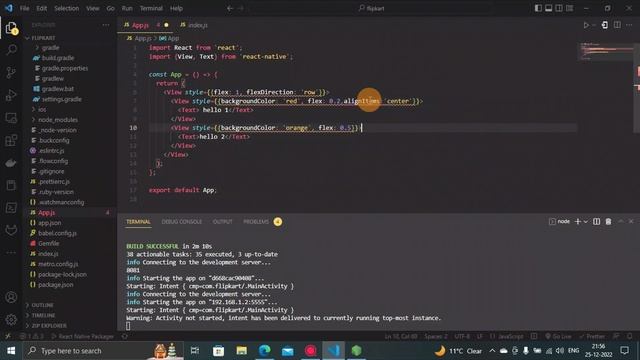Image resolution: width=640 pixels, height=360 pixels.
Task: Run the code with the play icon
Action: (x=586, y=25)
